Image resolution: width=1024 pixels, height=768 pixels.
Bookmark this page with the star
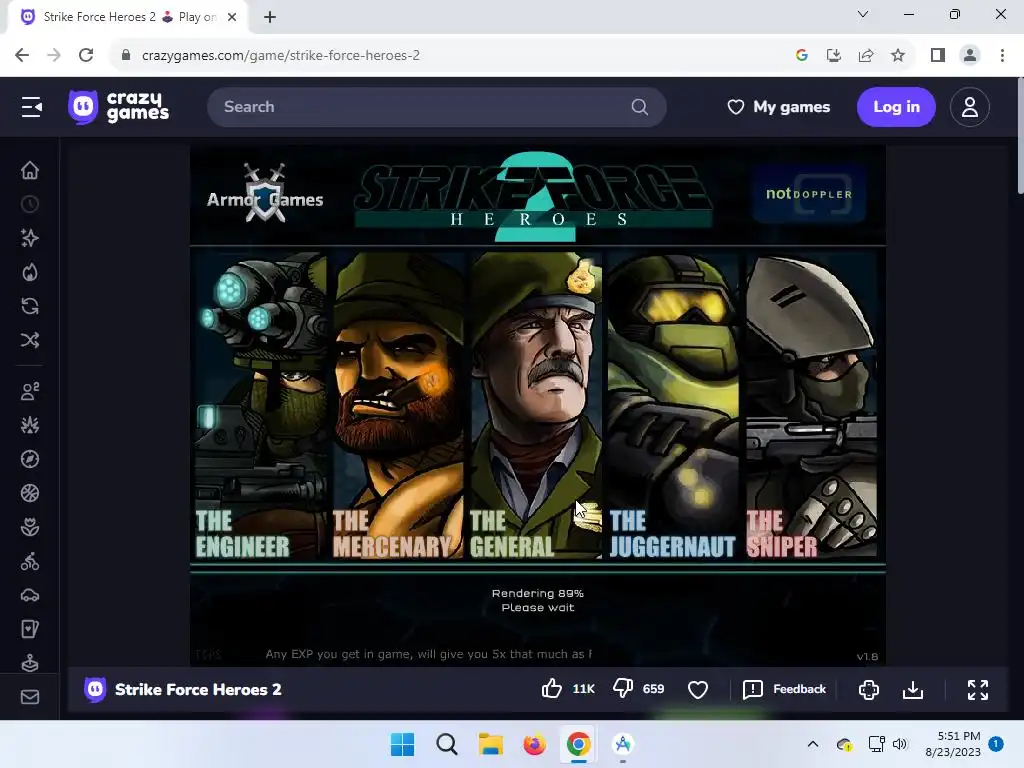click(898, 55)
